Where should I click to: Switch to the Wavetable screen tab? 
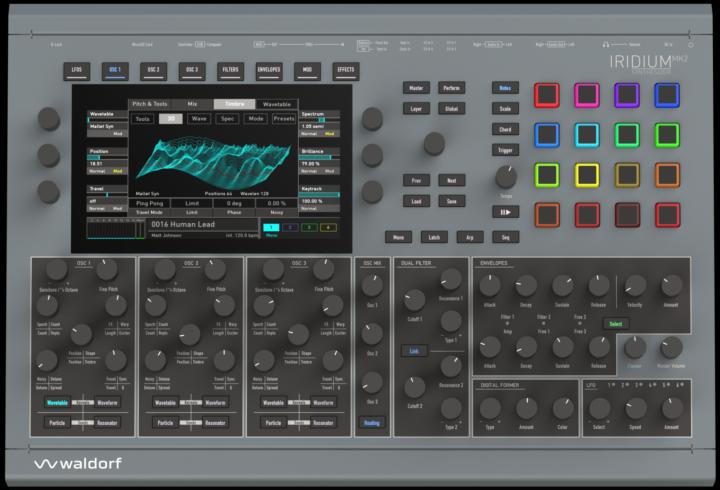[x=276, y=104]
